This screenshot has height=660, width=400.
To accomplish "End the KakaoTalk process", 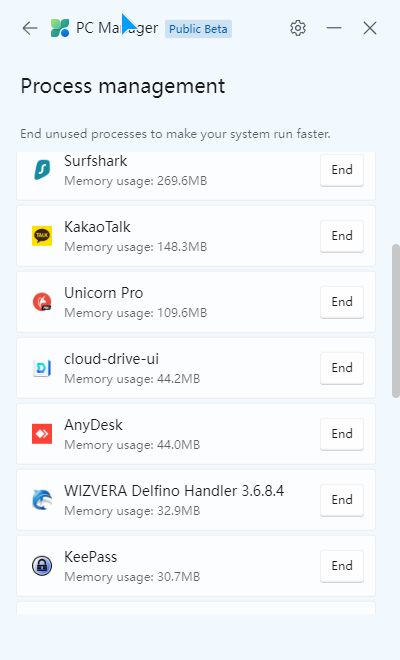I will [x=342, y=236].
